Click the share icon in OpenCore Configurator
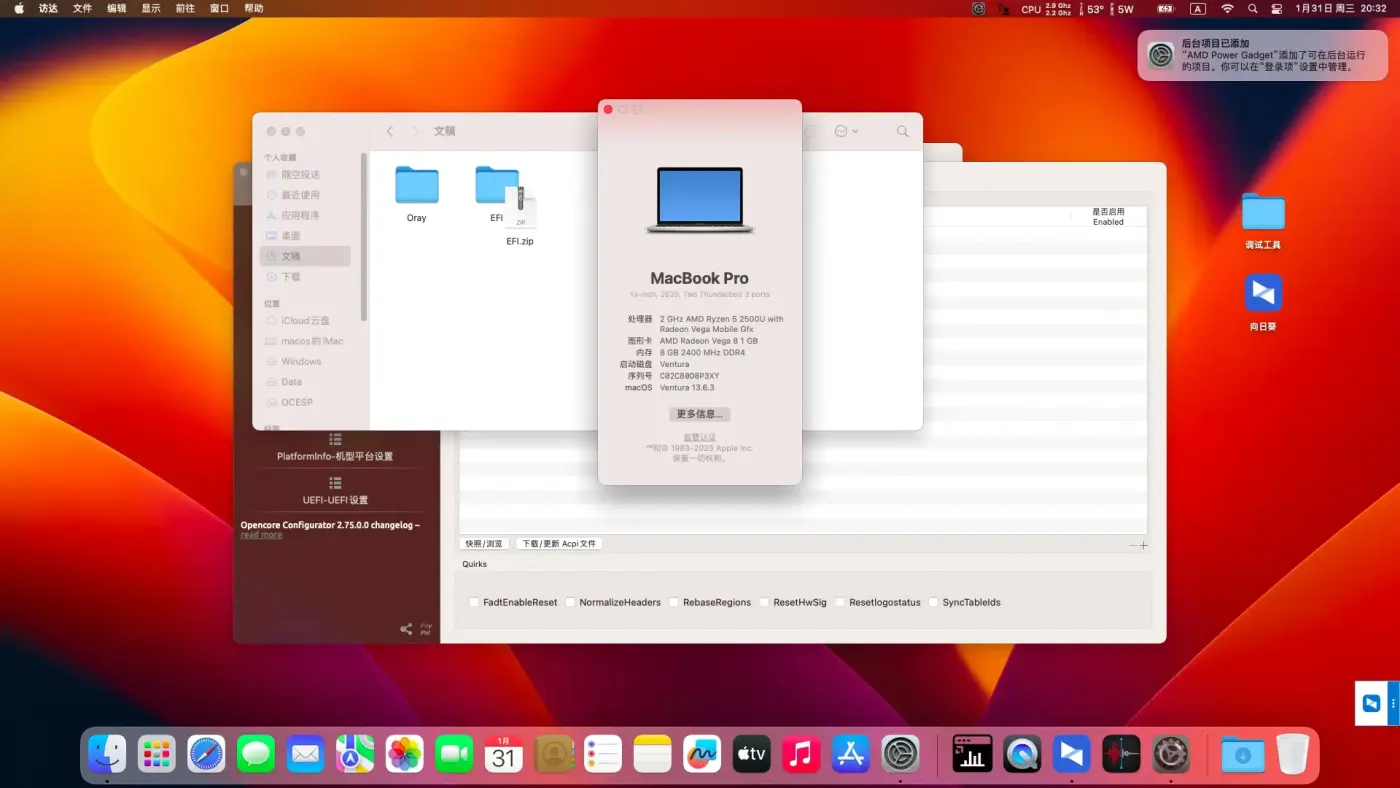This screenshot has width=1400, height=788. (406, 628)
